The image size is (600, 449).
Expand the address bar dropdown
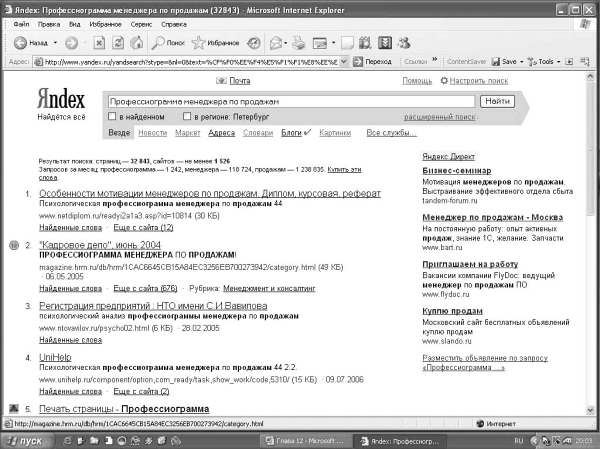point(344,62)
